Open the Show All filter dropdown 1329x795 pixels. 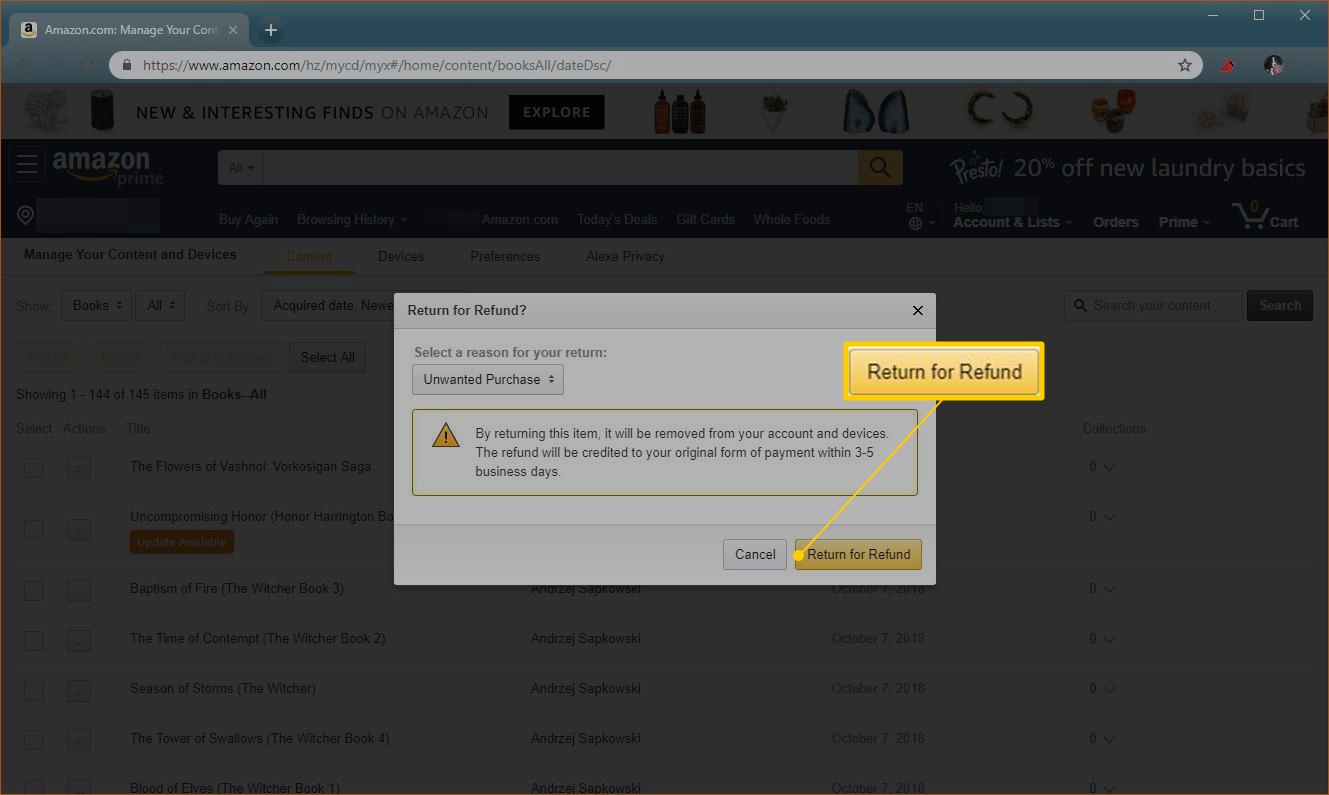[x=161, y=306]
